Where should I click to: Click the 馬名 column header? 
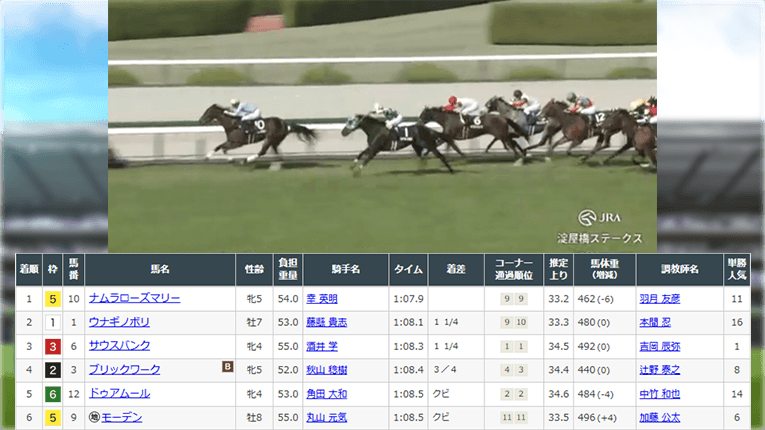click(x=160, y=269)
